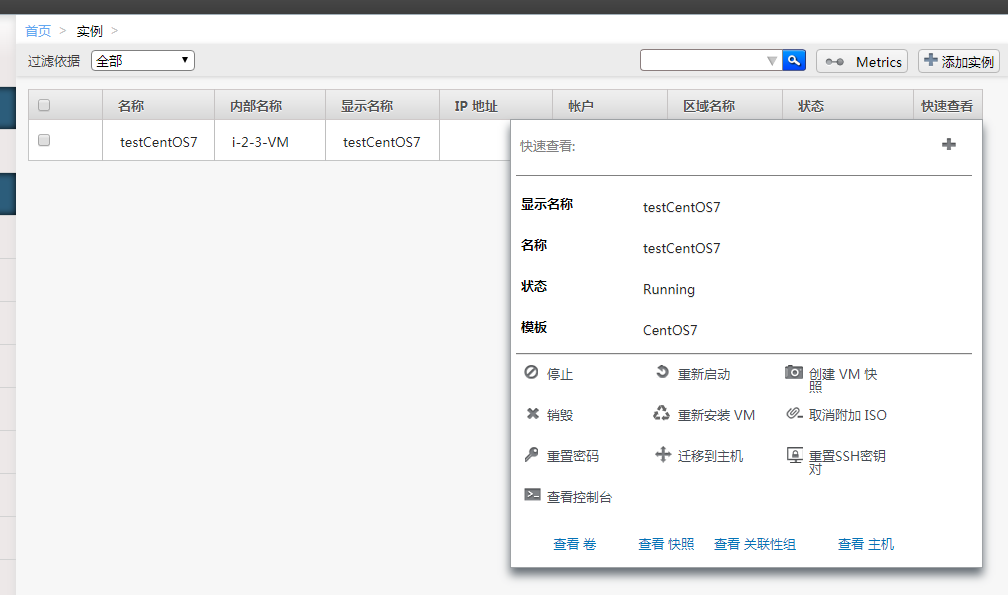Select the 迁移到主机 migrate icon
1008x595 pixels.
[662, 455]
